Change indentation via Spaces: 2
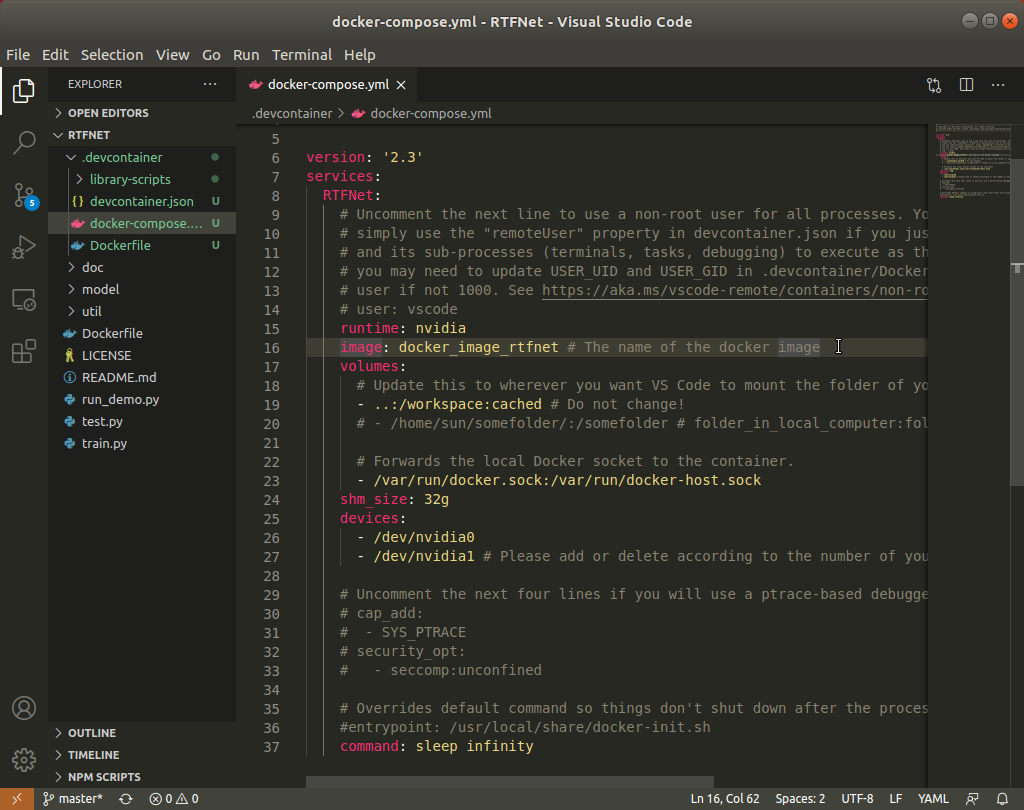The image size is (1024, 810). 800,799
